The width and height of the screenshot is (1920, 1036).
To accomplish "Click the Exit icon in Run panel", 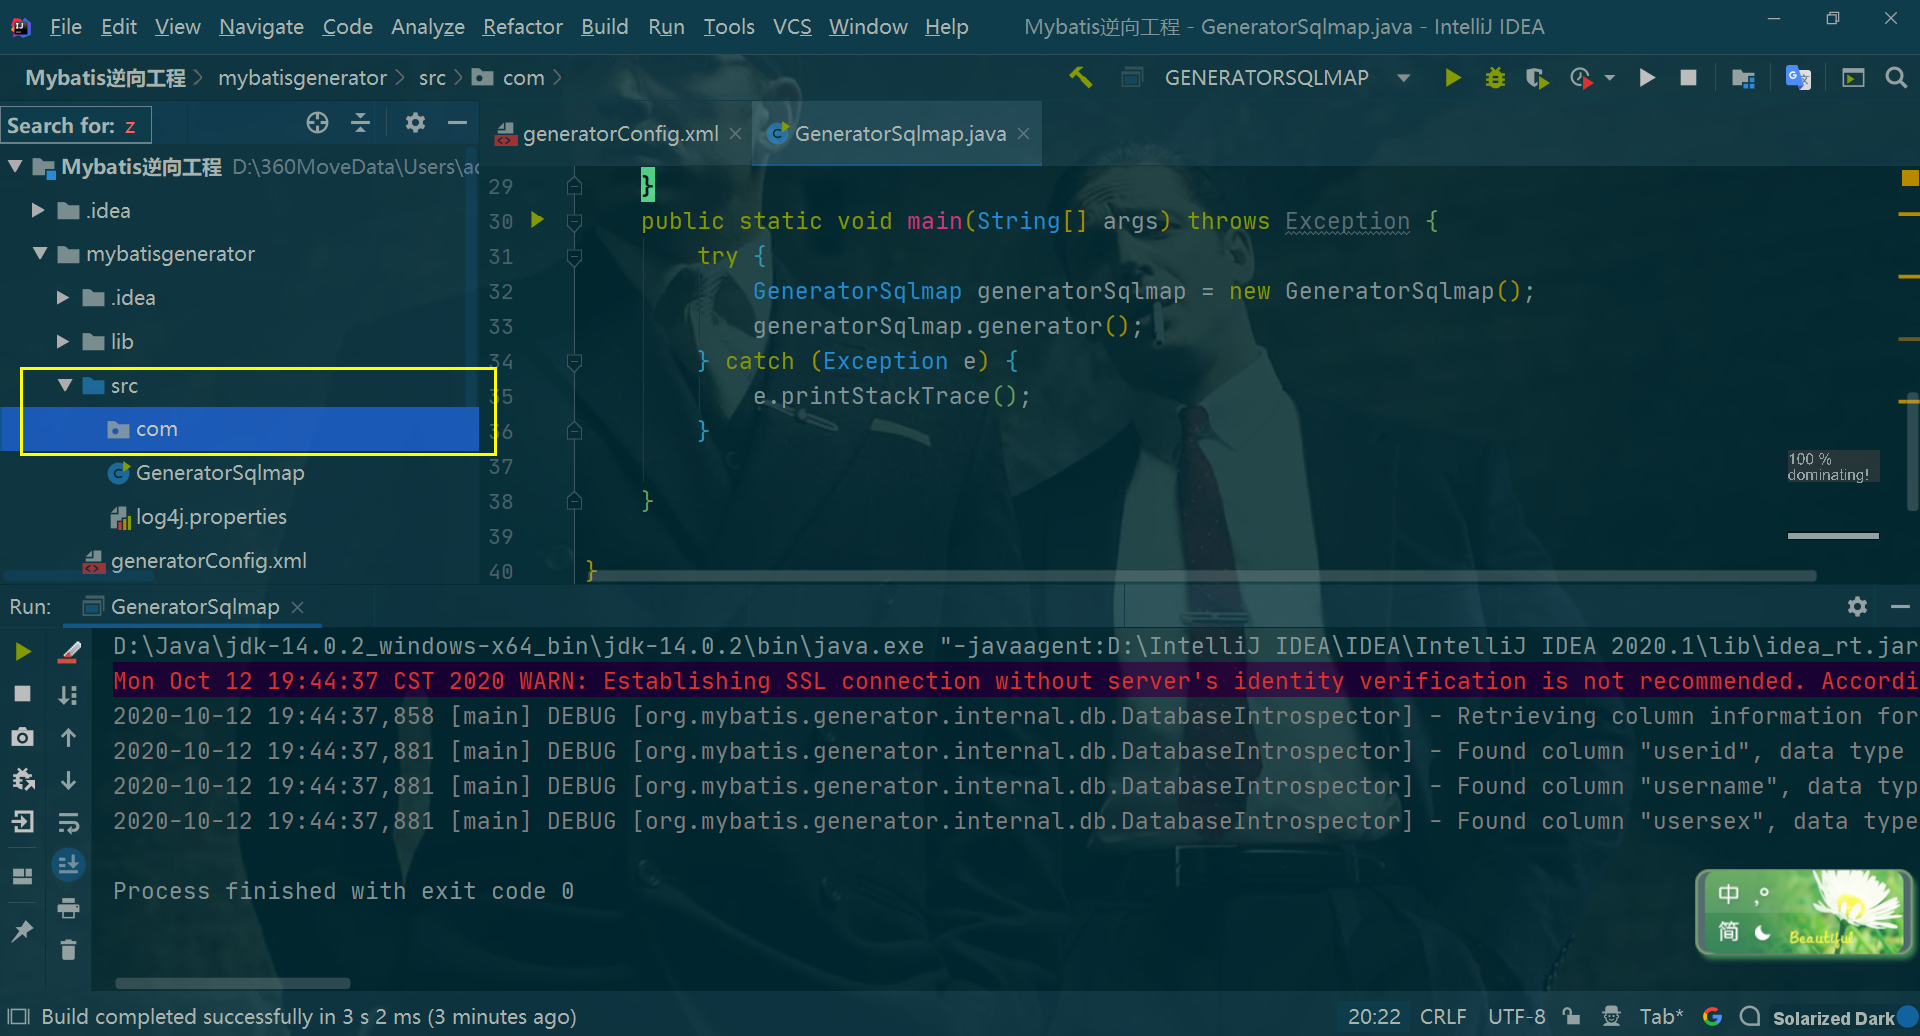I will coord(23,822).
